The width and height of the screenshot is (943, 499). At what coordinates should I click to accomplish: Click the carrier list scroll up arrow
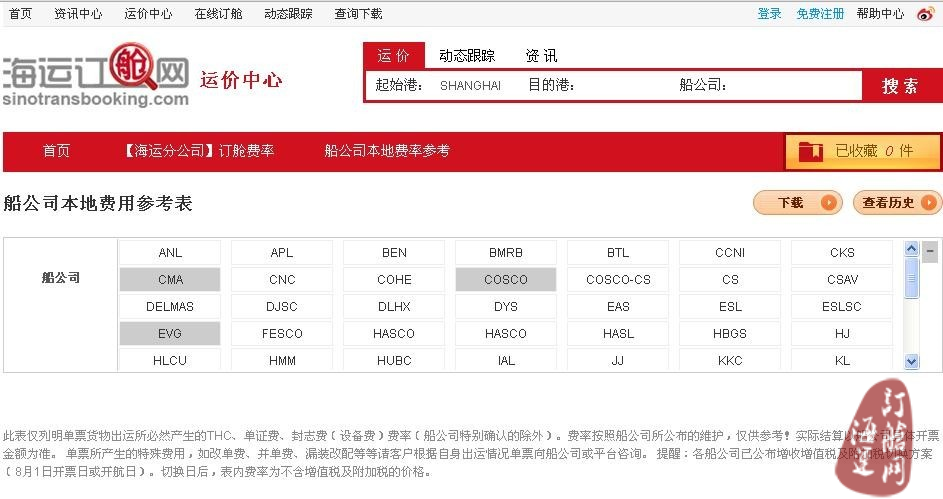coord(912,248)
